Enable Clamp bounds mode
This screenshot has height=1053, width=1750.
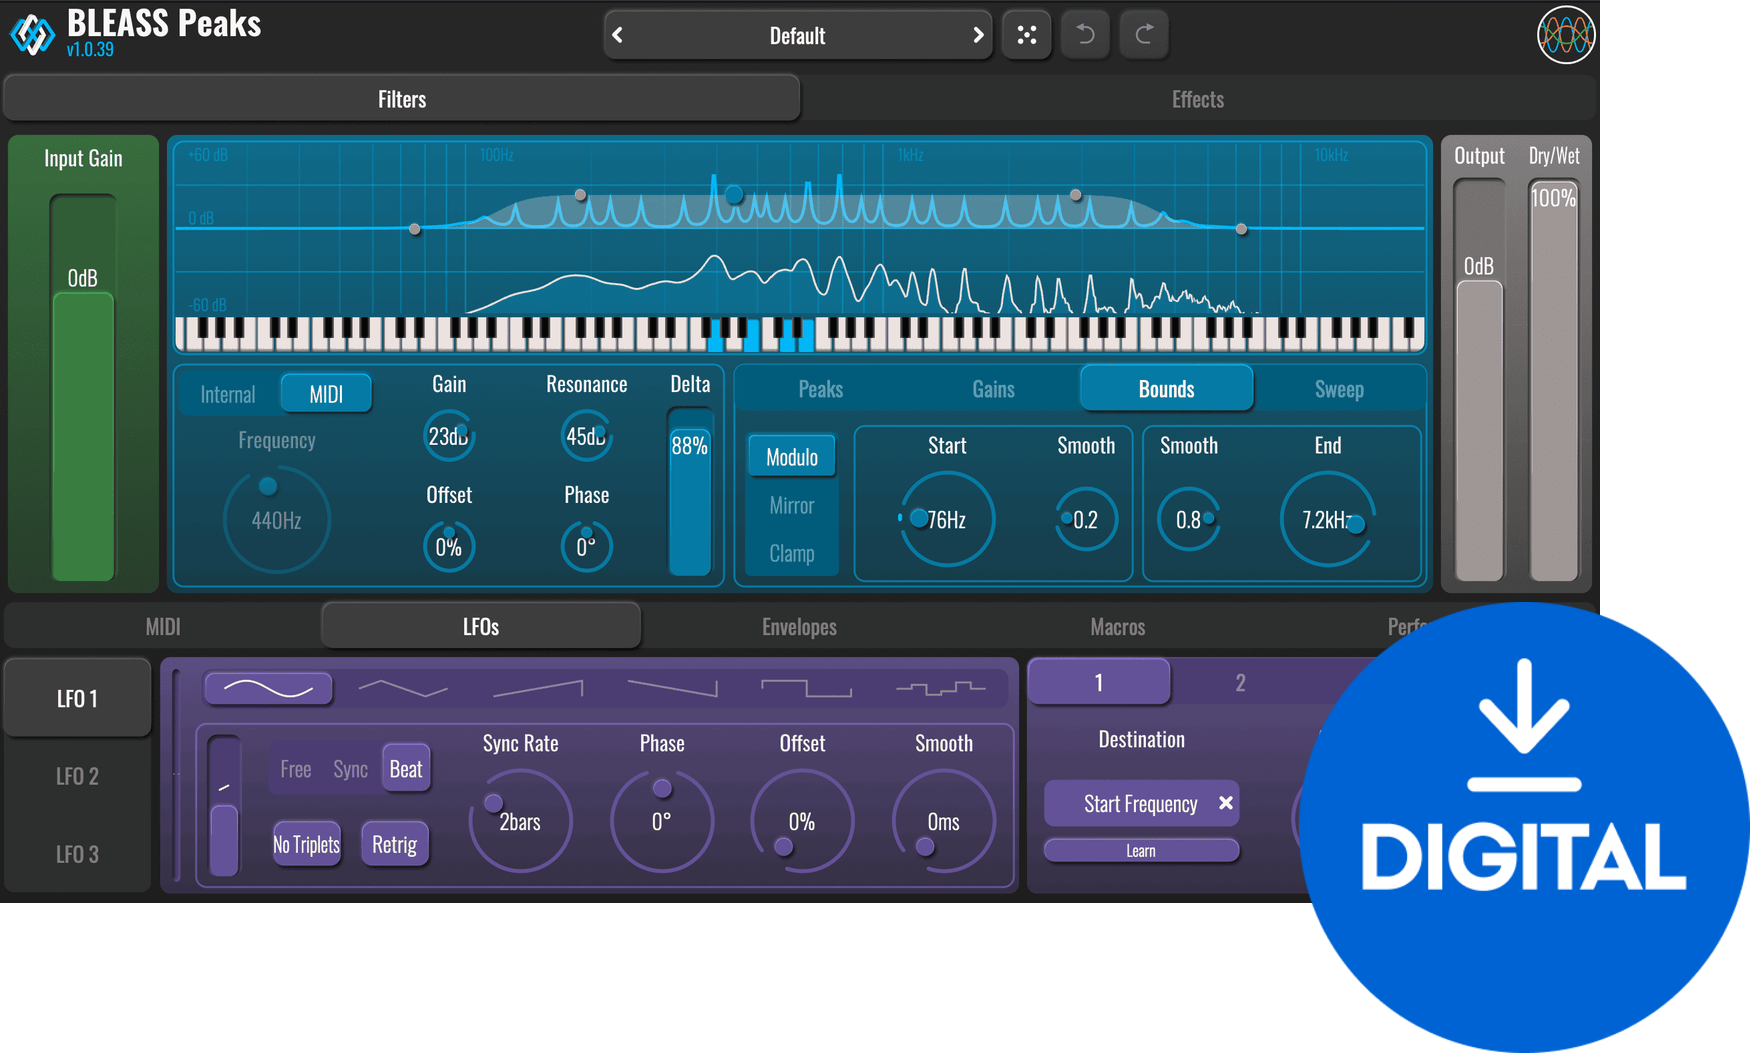click(792, 553)
